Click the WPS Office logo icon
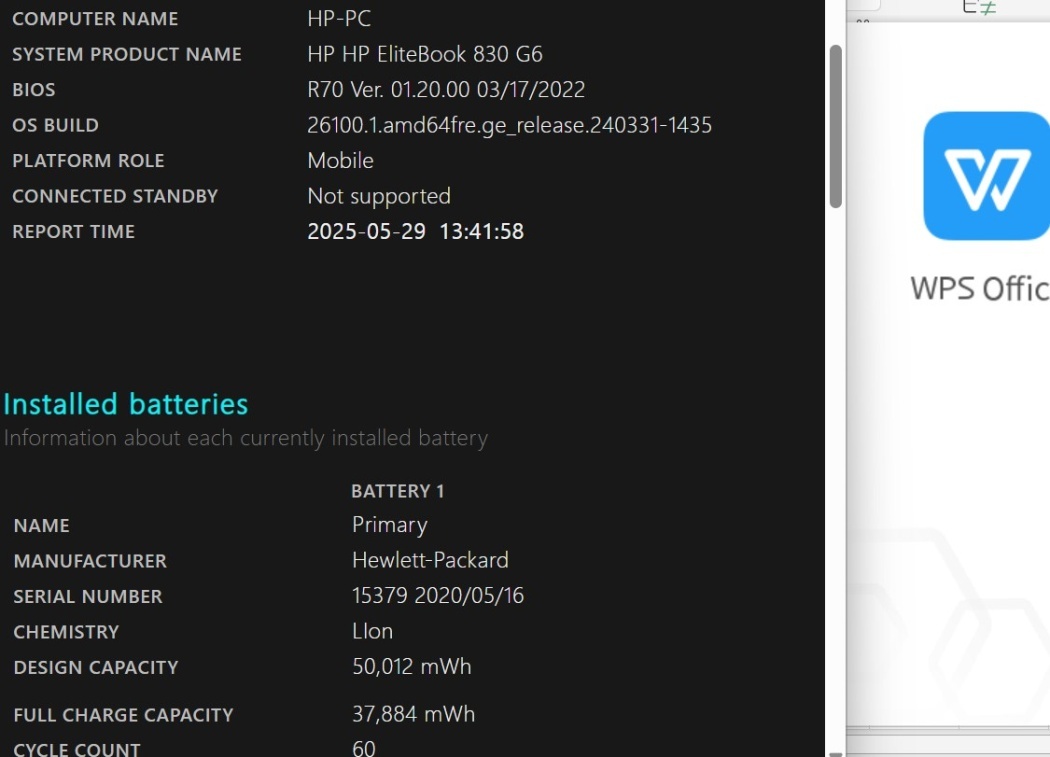This screenshot has width=1050, height=757. (x=986, y=176)
